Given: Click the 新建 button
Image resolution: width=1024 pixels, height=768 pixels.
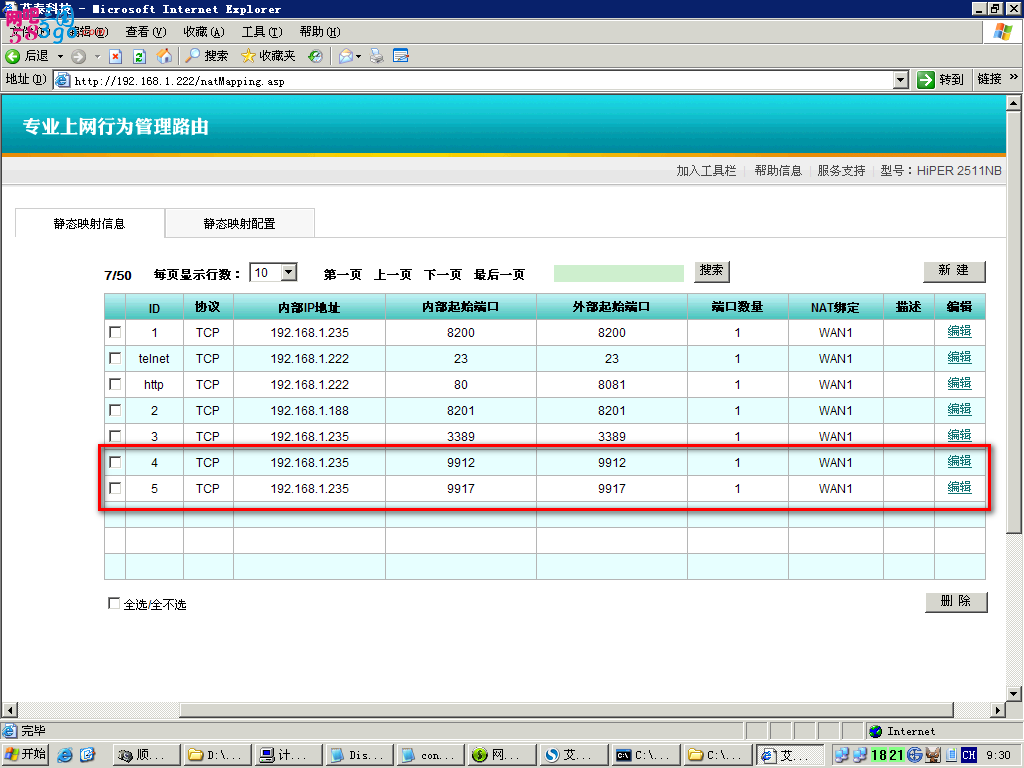Looking at the screenshot, I should [954, 271].
